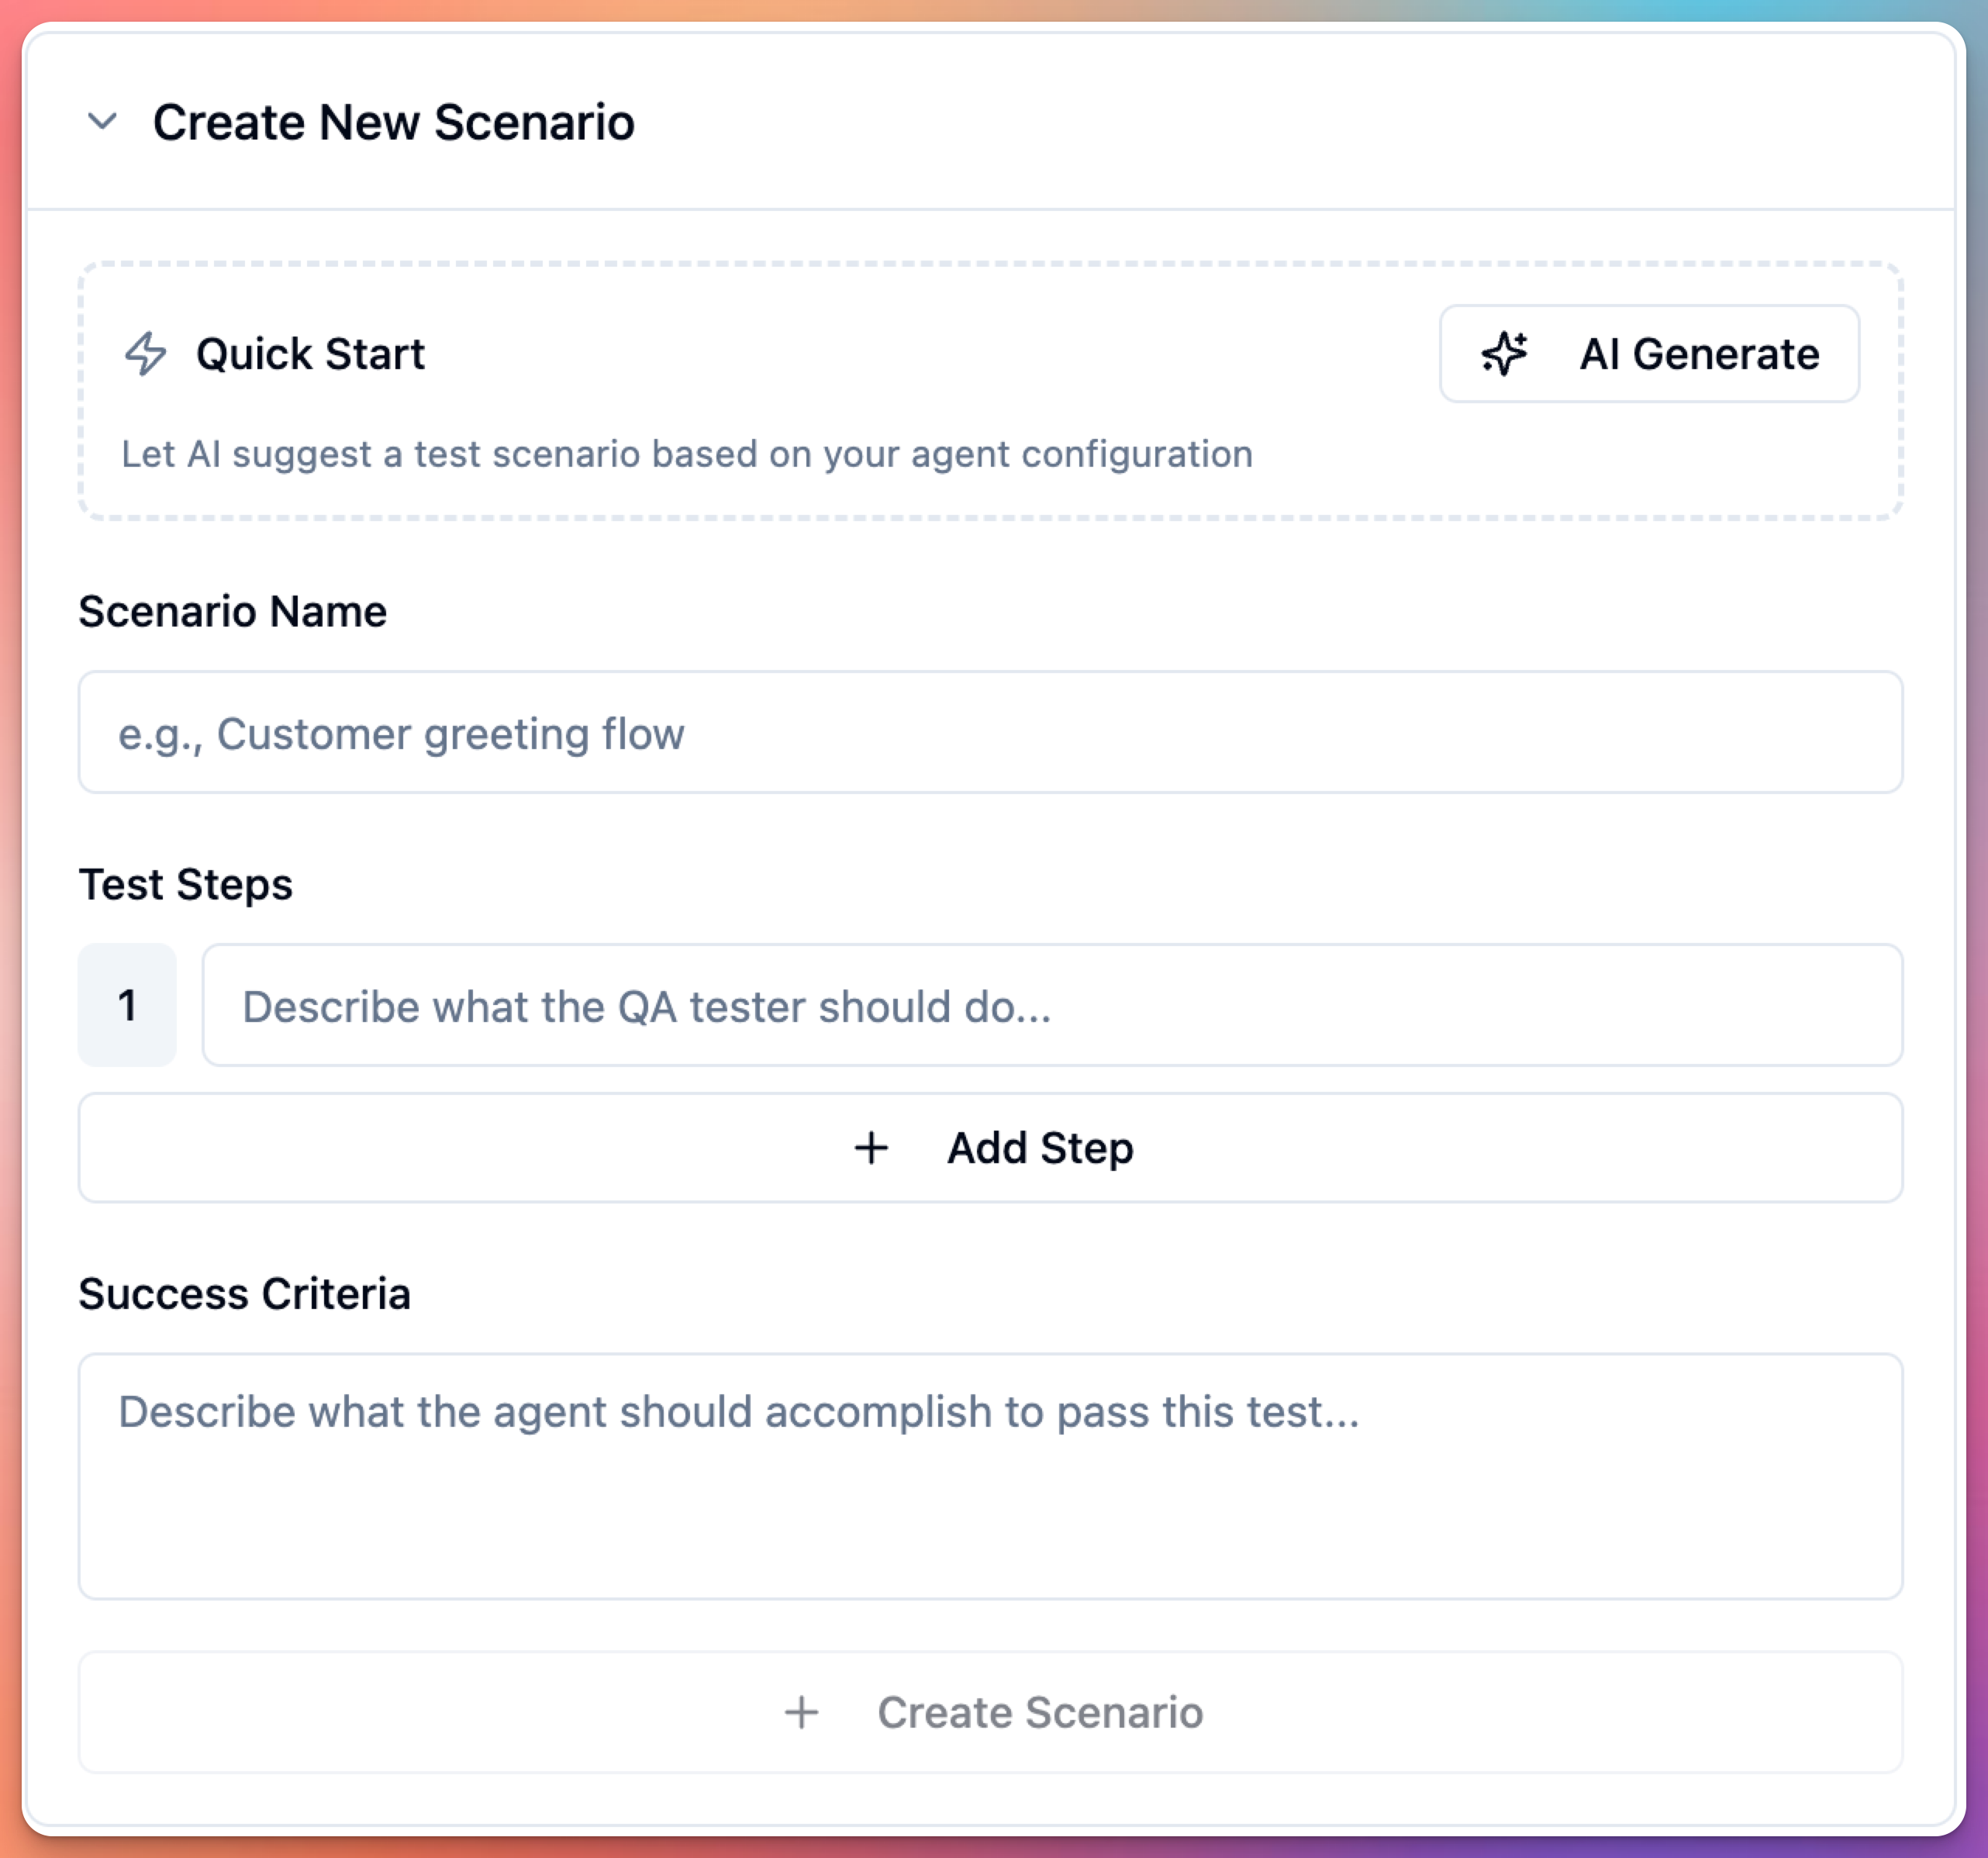This screenshot has width=1988, height=1858.
Task: Click the sparkles icon inside AI Generate
Action: [x=1504, y=353]
